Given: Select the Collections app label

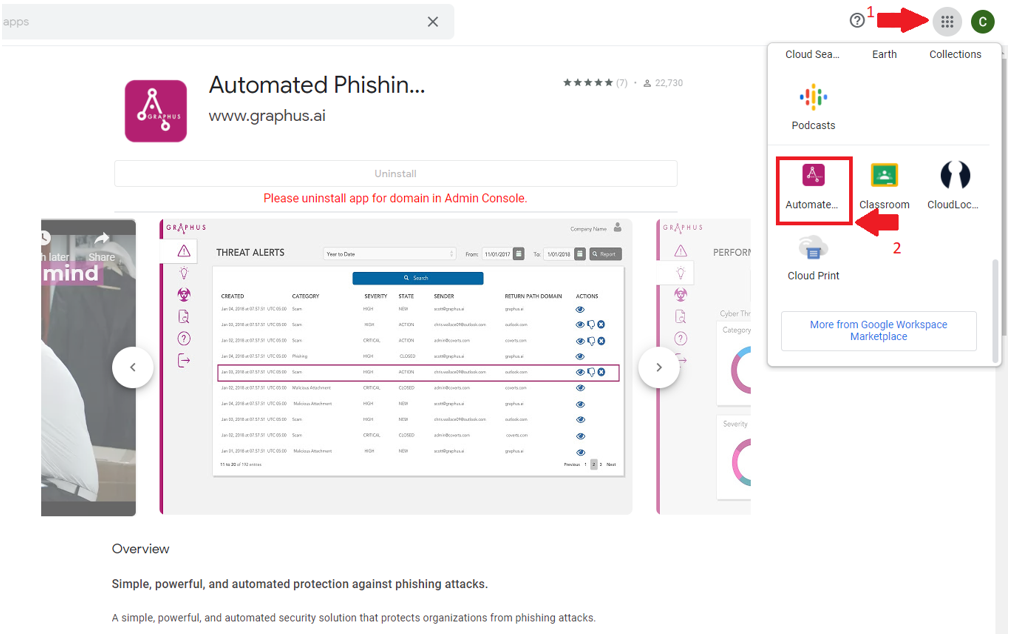Looking at the screenshot, I should pos(955,54).
